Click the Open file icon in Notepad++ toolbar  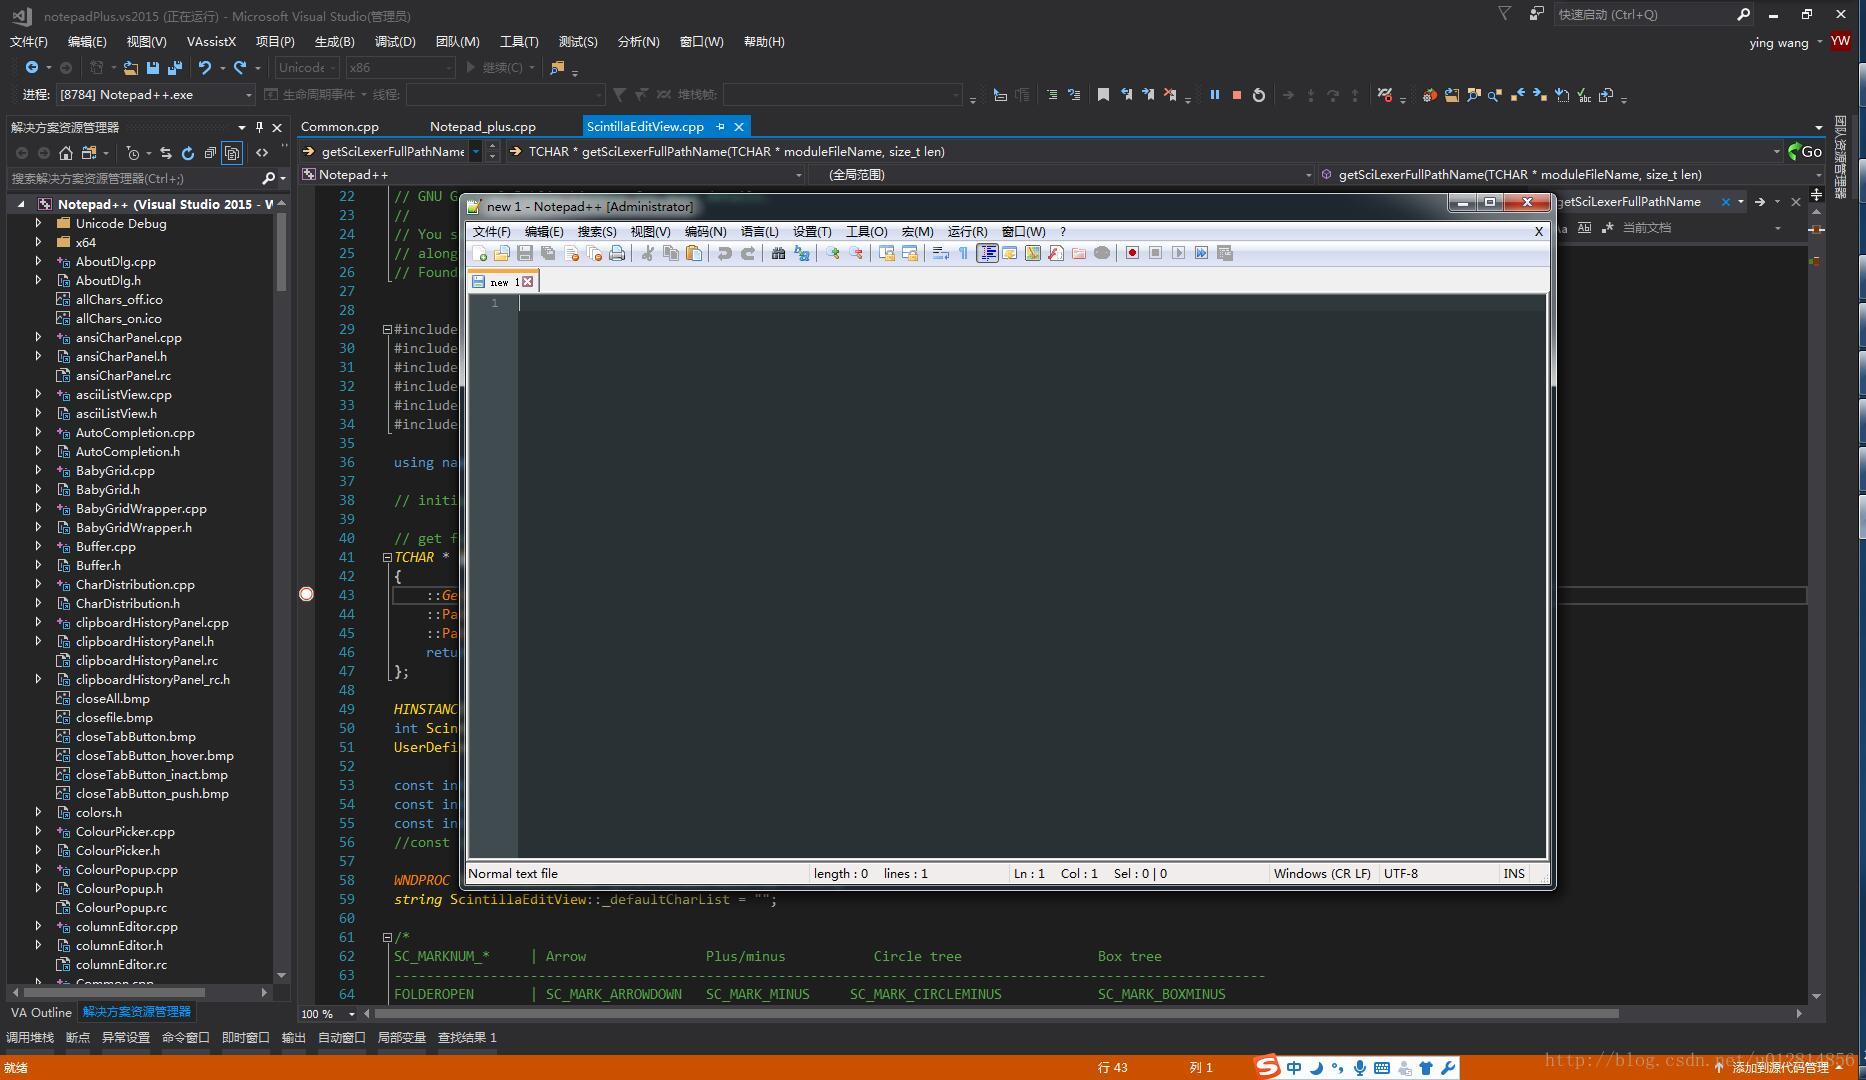coord(502,253)
